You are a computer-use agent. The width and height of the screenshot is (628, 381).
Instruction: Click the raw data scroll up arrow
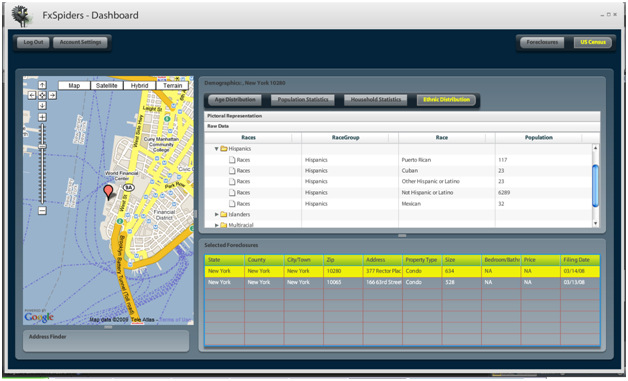(x=595, y=148)
